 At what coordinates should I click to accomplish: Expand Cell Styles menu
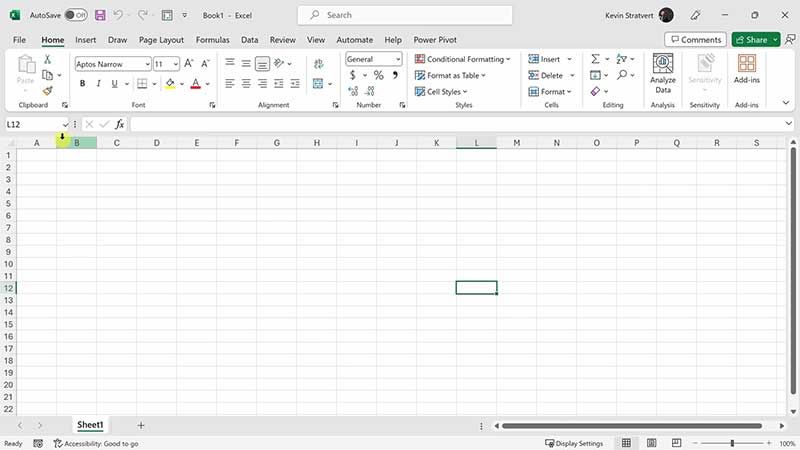(x=441, y=91)
